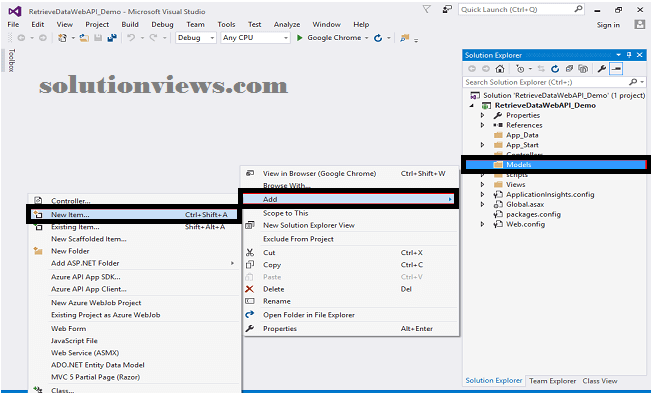Click Exclude From Project in context menu
651x393 pixels.
298,239
